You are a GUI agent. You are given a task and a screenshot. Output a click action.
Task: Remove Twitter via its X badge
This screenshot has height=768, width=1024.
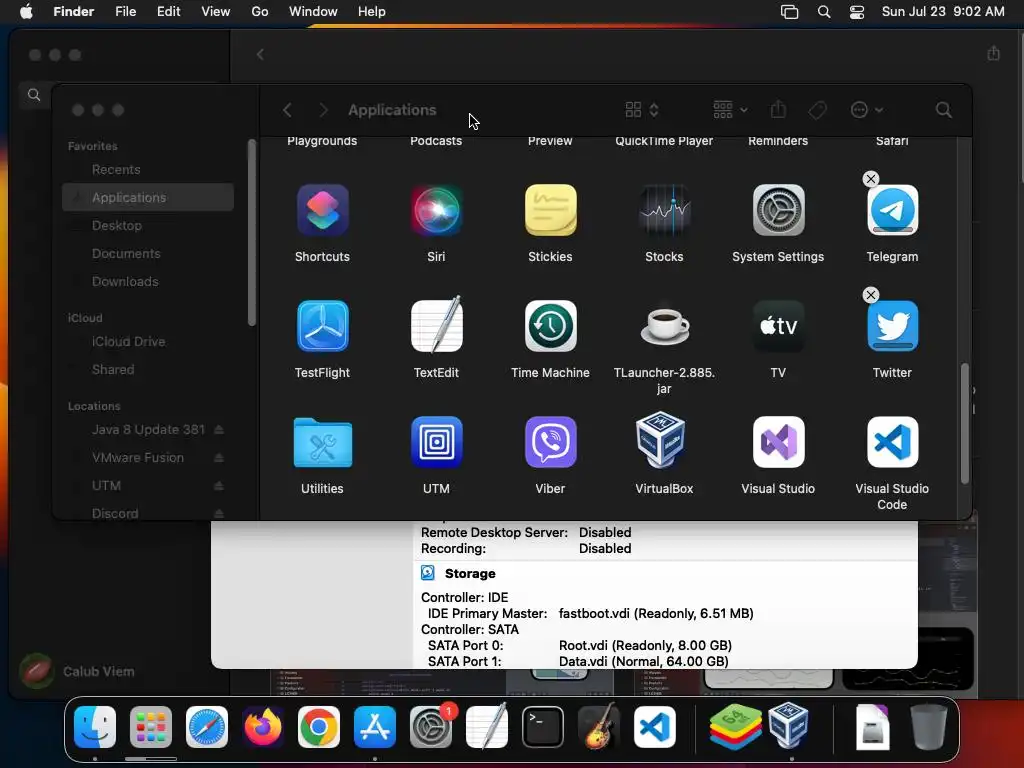click(871, 295)
